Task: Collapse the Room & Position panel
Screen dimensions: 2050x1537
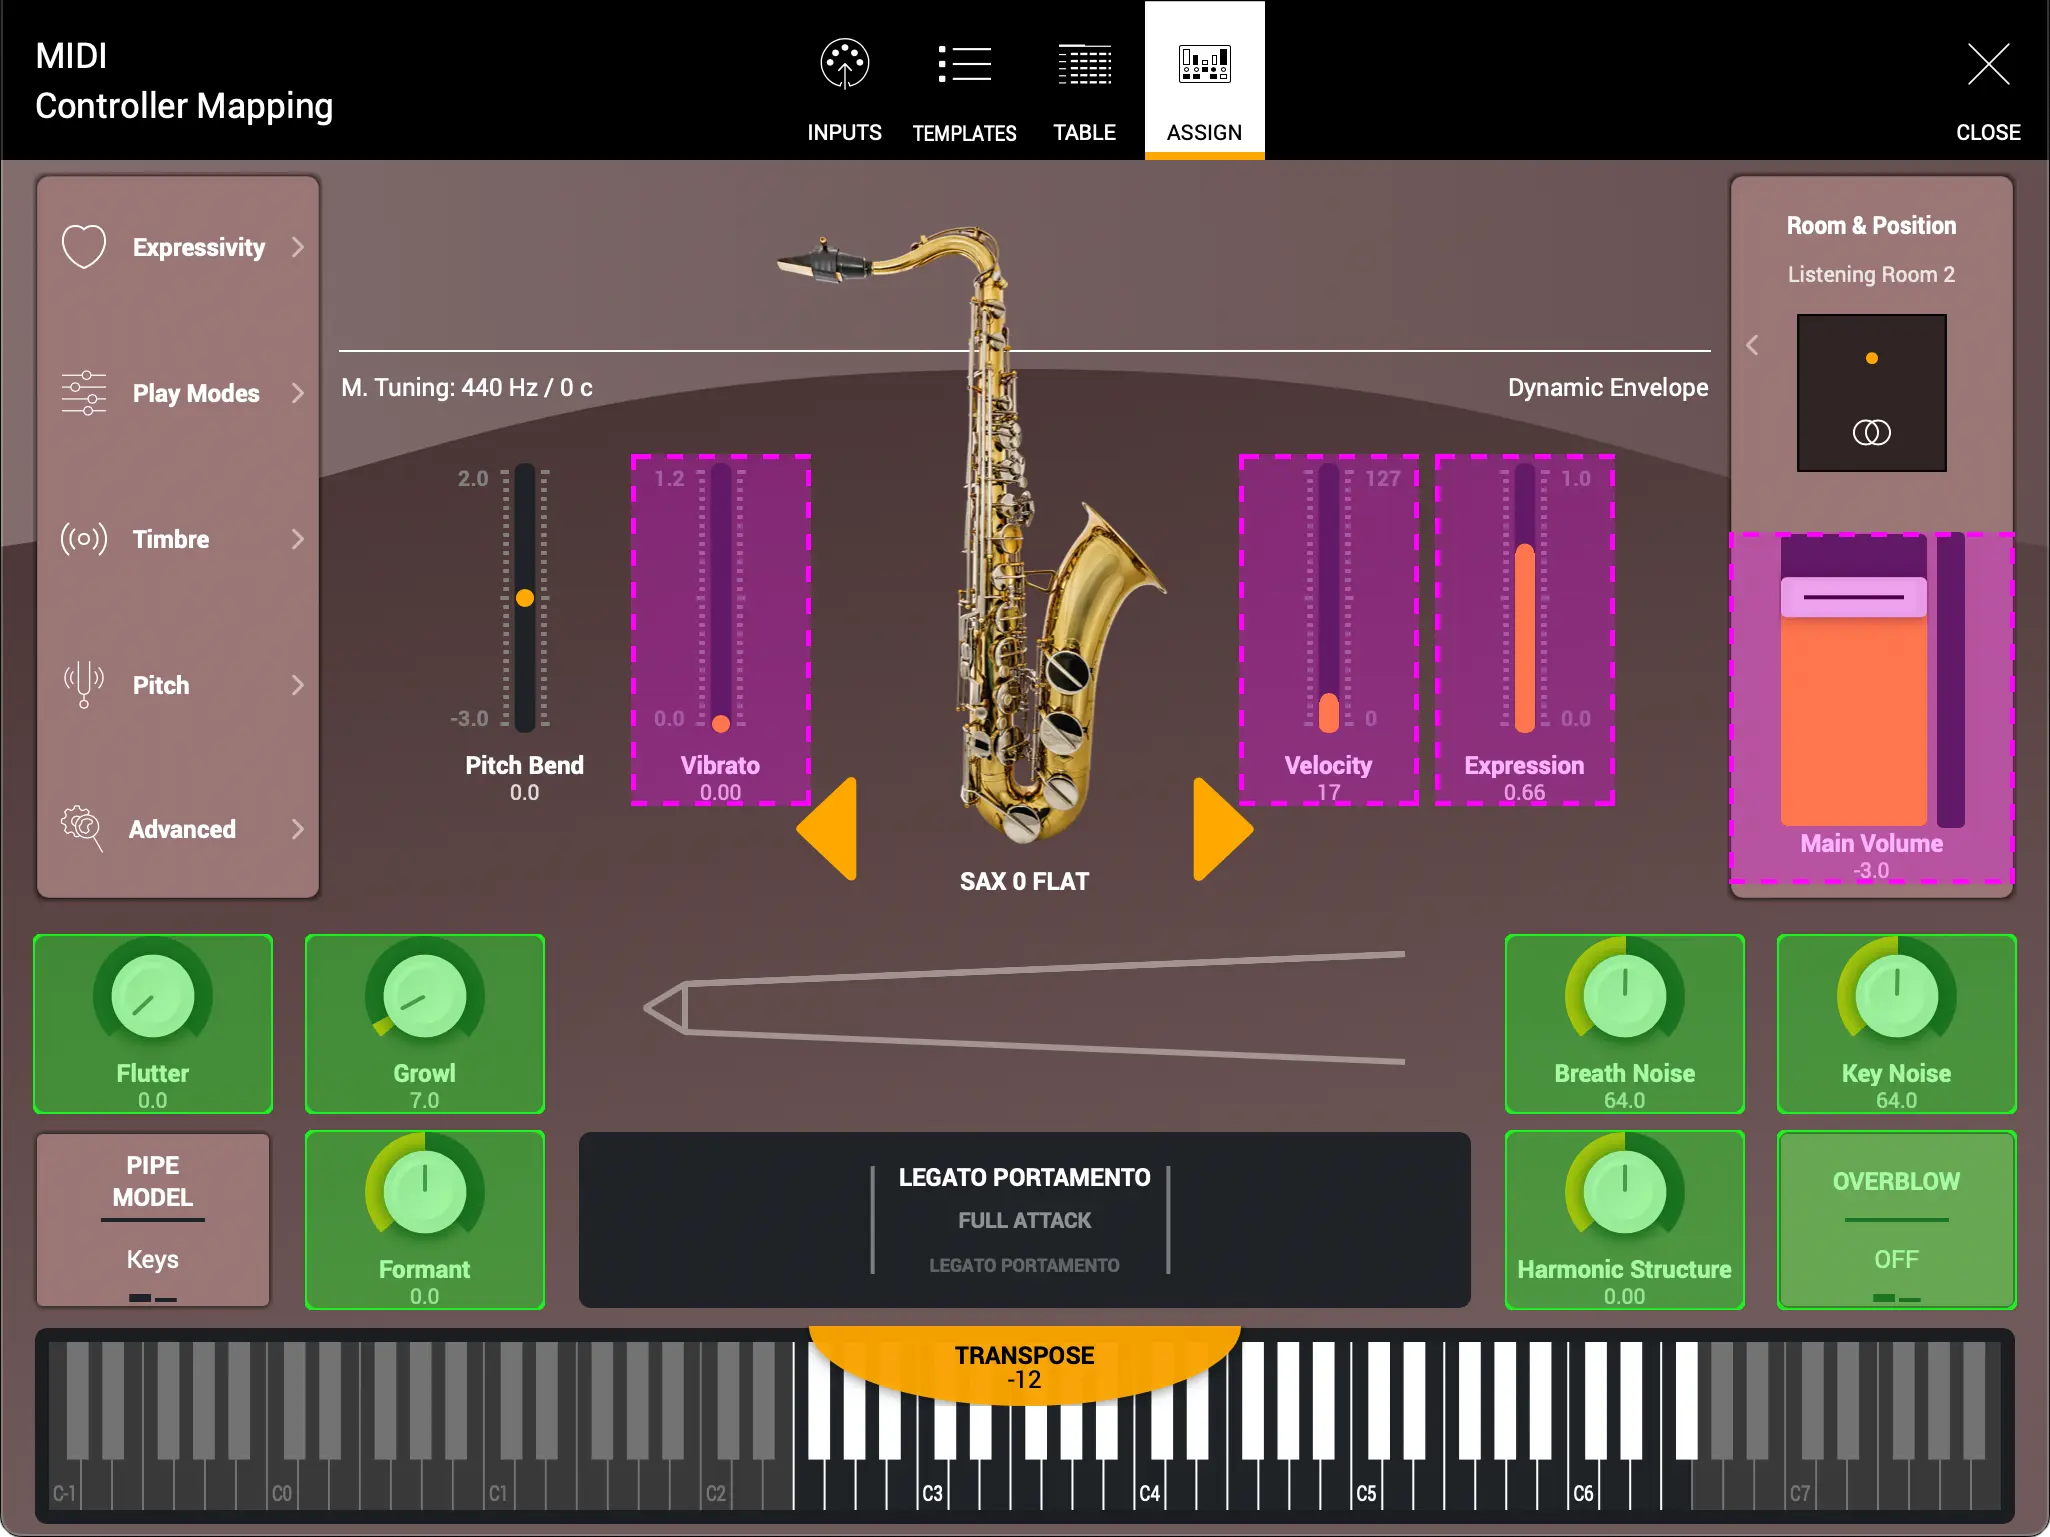Action: [1752, 344]
